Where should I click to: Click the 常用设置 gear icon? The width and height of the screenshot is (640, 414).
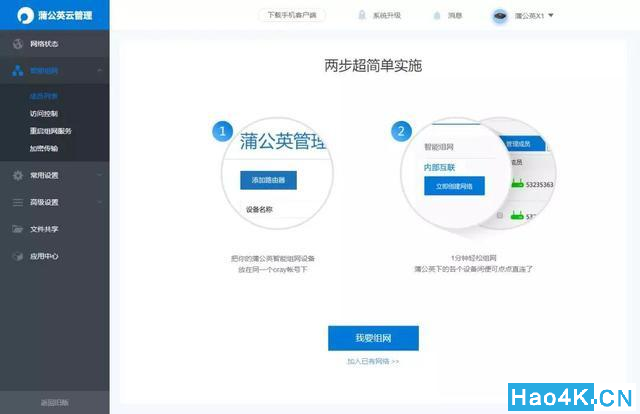point(18,175)
